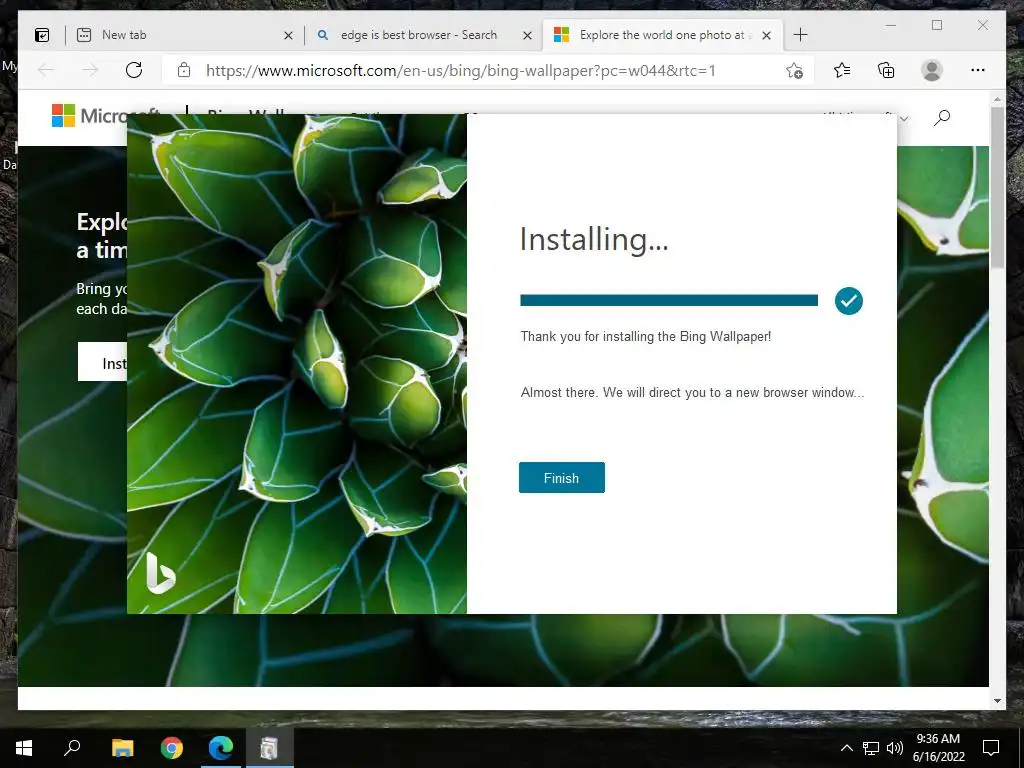Open Edge tab actions menu icon
The width and height of the screenshot is (1024, 768).
(42, 35)
